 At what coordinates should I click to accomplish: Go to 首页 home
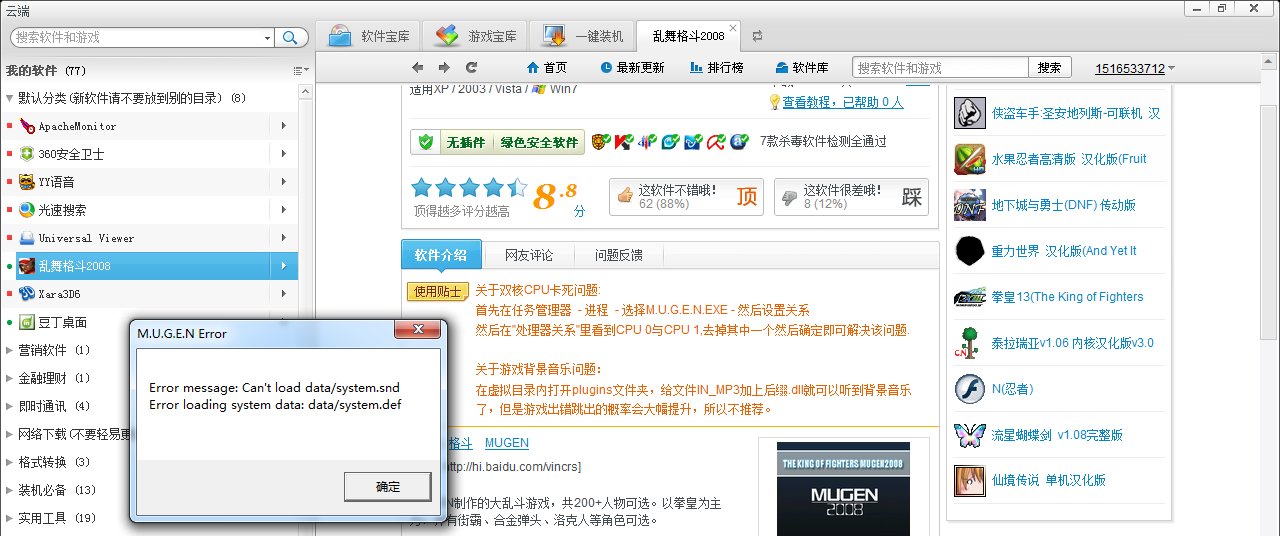546,68
